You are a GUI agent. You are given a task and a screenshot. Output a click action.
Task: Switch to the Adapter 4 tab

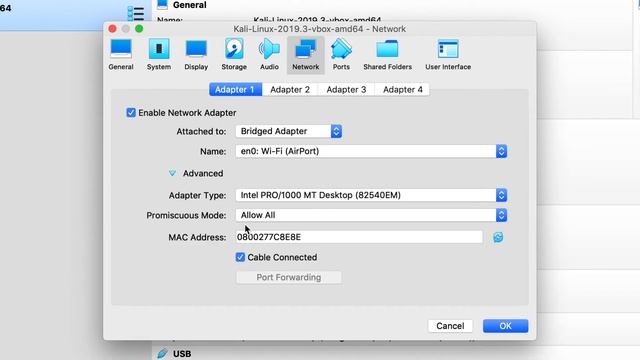402,89
